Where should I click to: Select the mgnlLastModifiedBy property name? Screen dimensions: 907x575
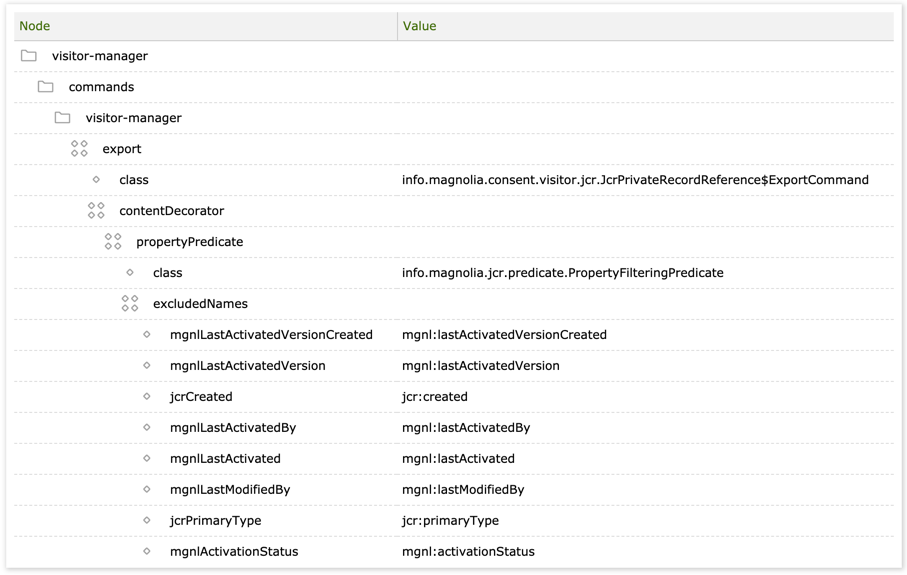tap(230, 490)
